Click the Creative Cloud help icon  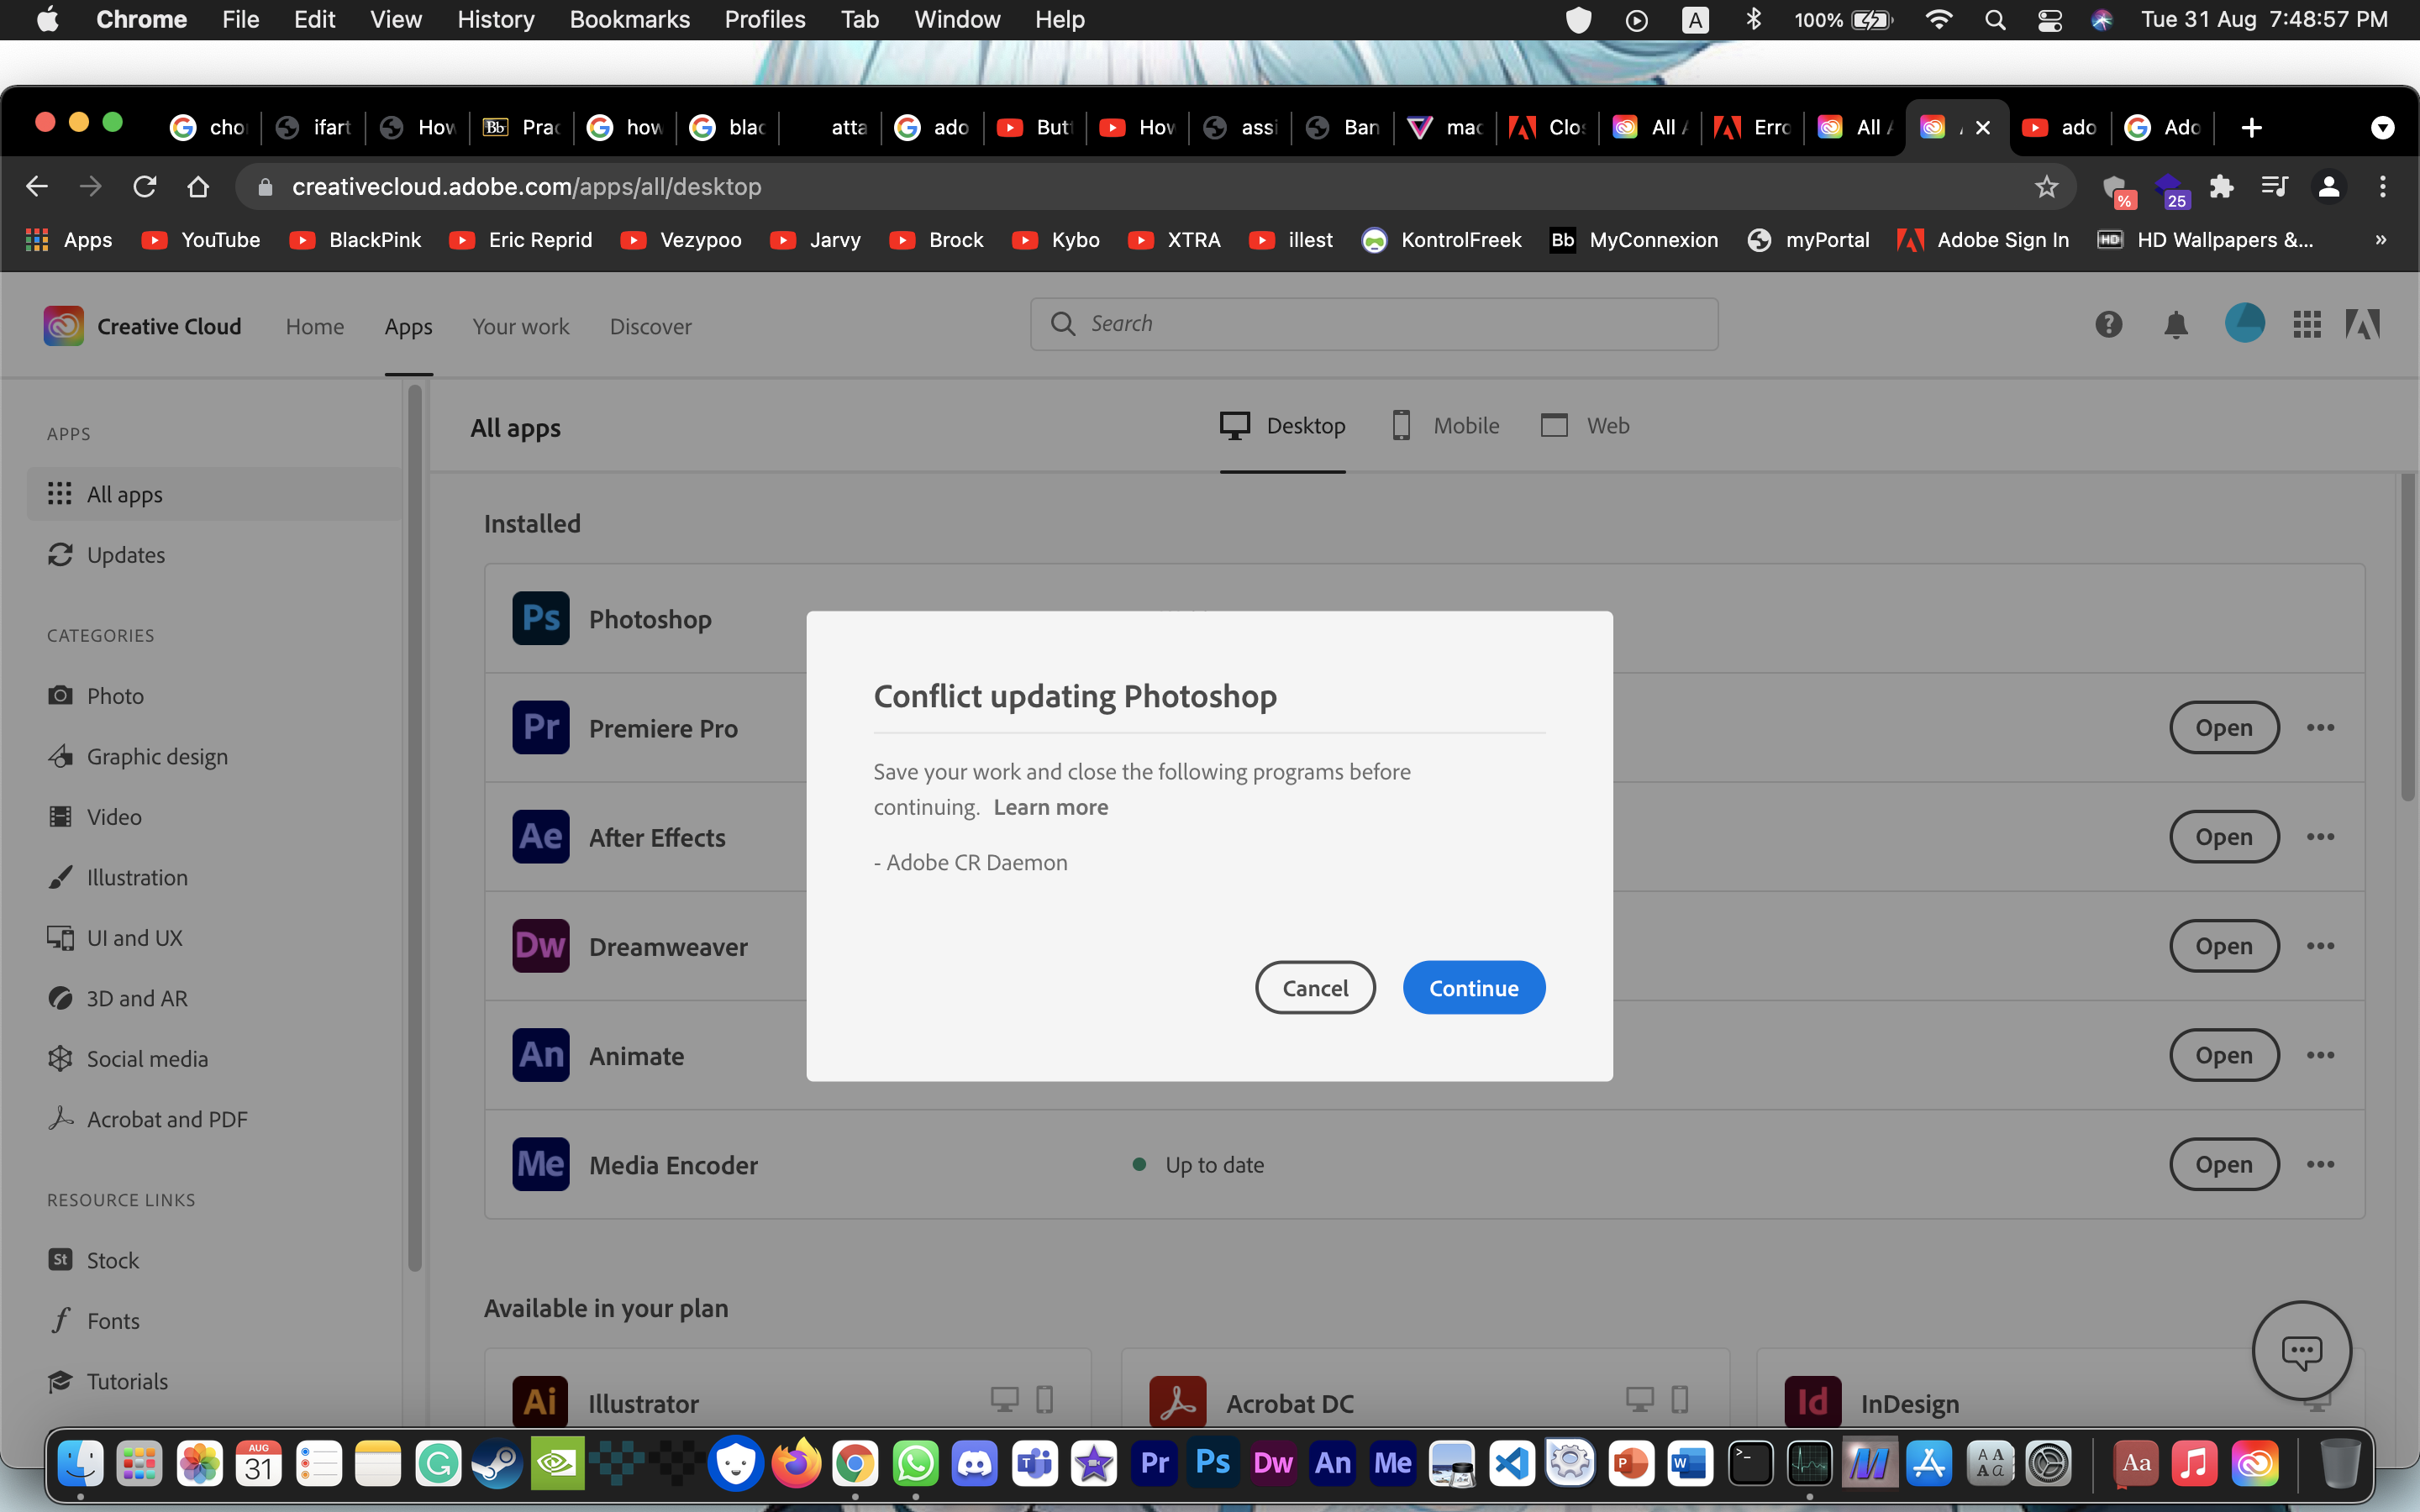click(x=2109, y=324)
